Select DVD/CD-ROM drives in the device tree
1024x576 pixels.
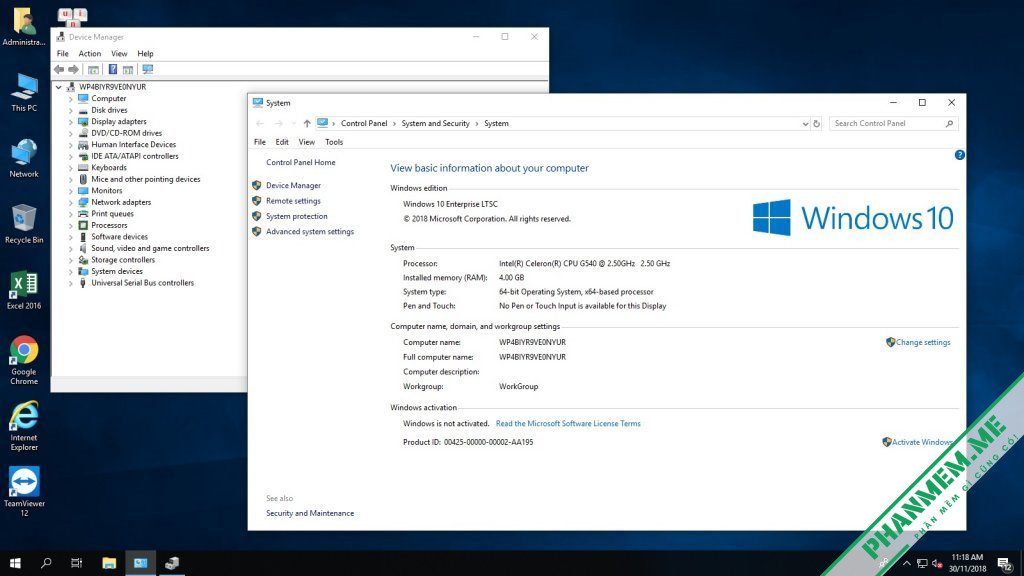coord(127,133)
